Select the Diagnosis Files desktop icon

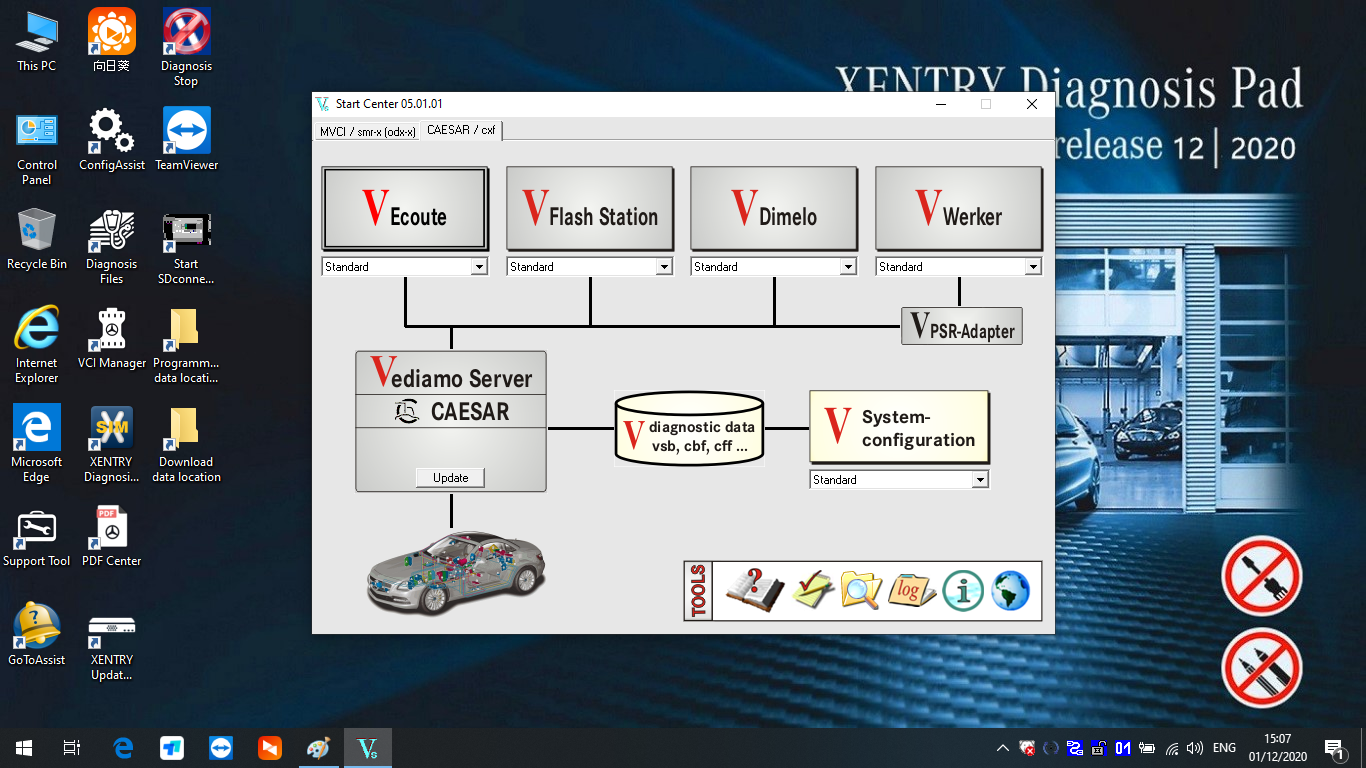pyautogui.click(x=112, y=247)
